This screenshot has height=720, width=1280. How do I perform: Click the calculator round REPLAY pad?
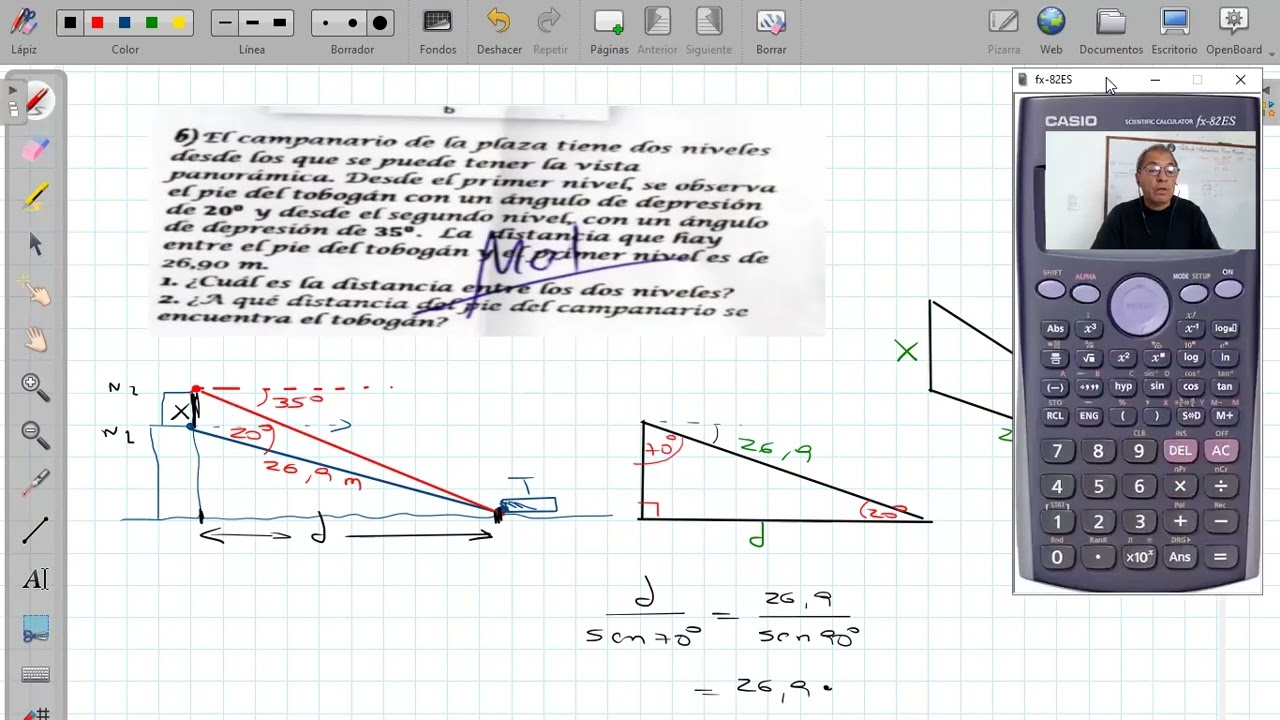1139,305
